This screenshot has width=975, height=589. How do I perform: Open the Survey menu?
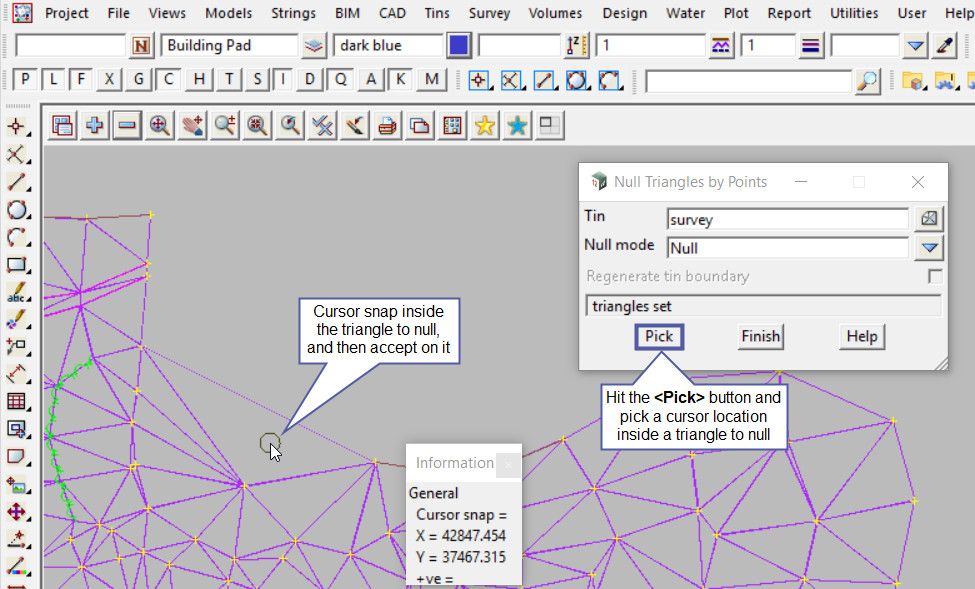tap(489, 13)
